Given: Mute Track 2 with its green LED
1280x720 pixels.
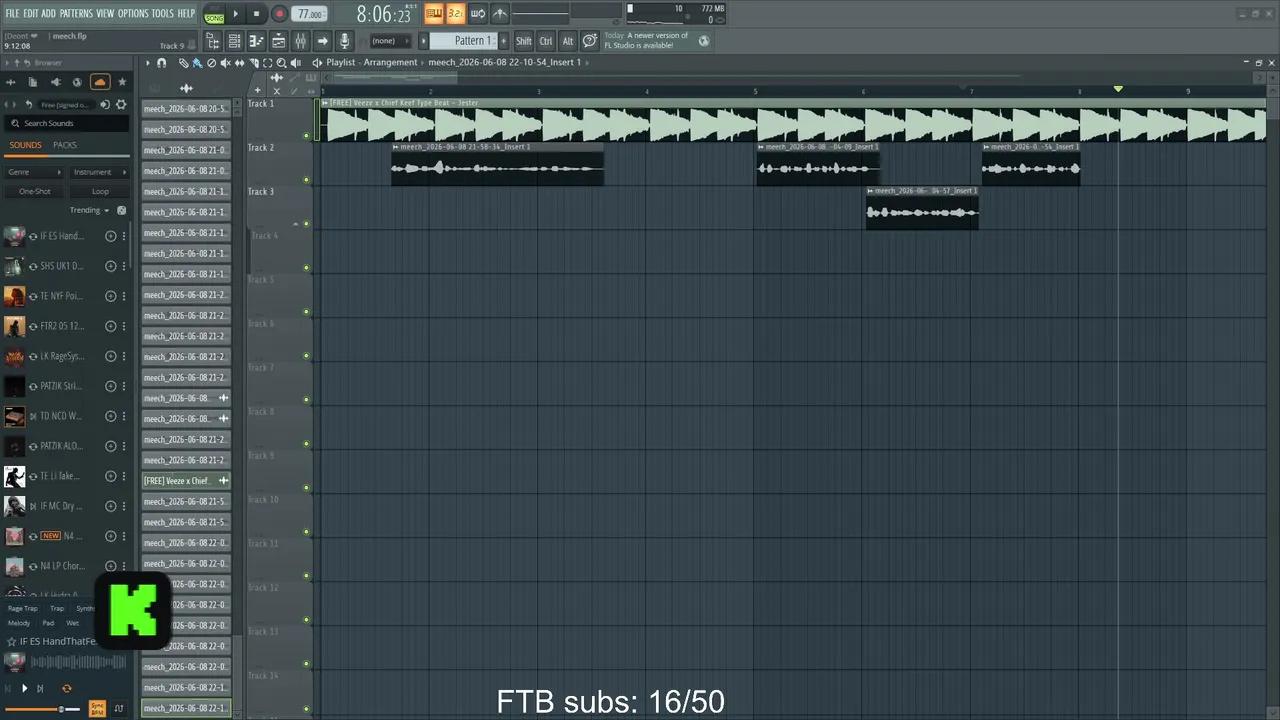Looking at the screenshot, I should (306, 180).
